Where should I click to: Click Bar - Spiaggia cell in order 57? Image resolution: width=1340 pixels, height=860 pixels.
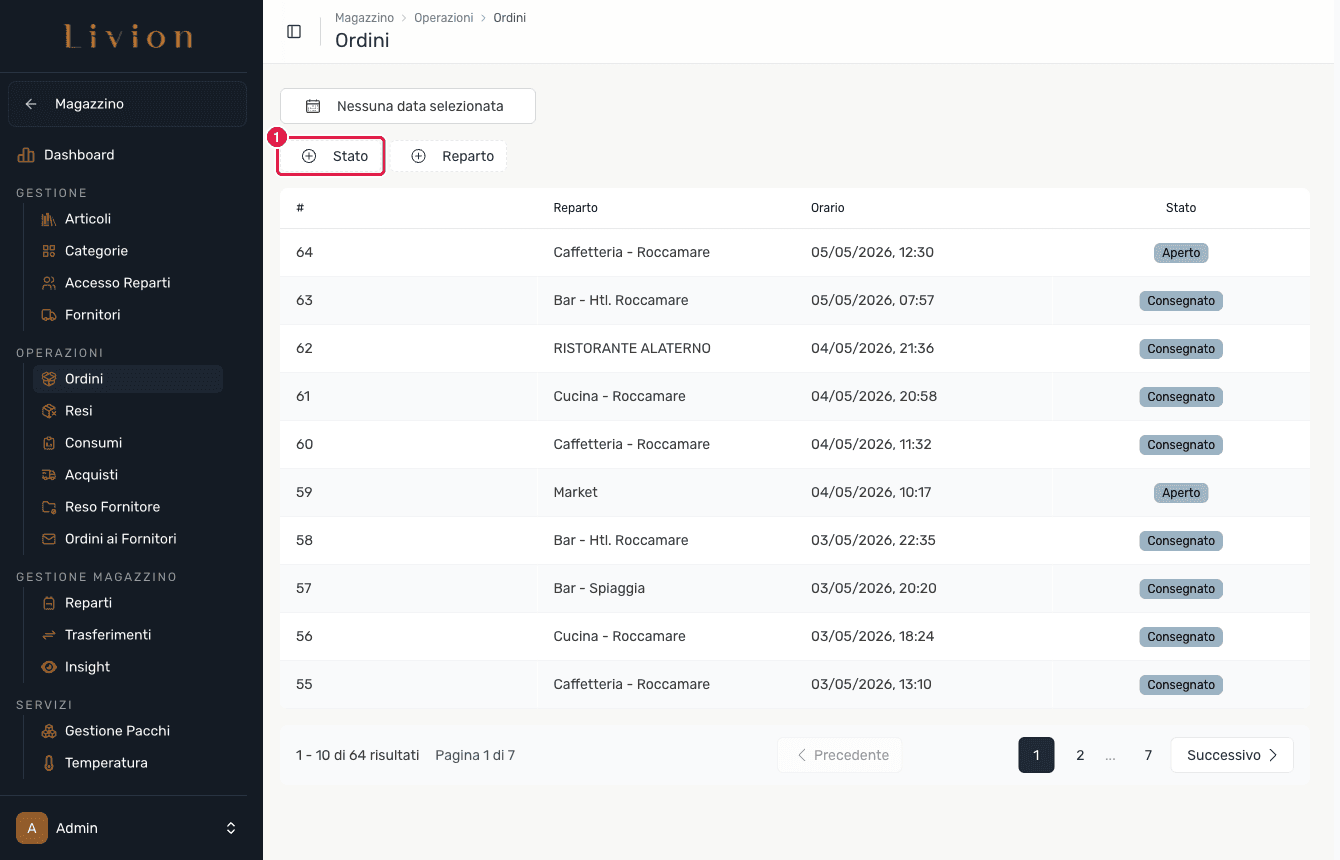coord(599,589)
